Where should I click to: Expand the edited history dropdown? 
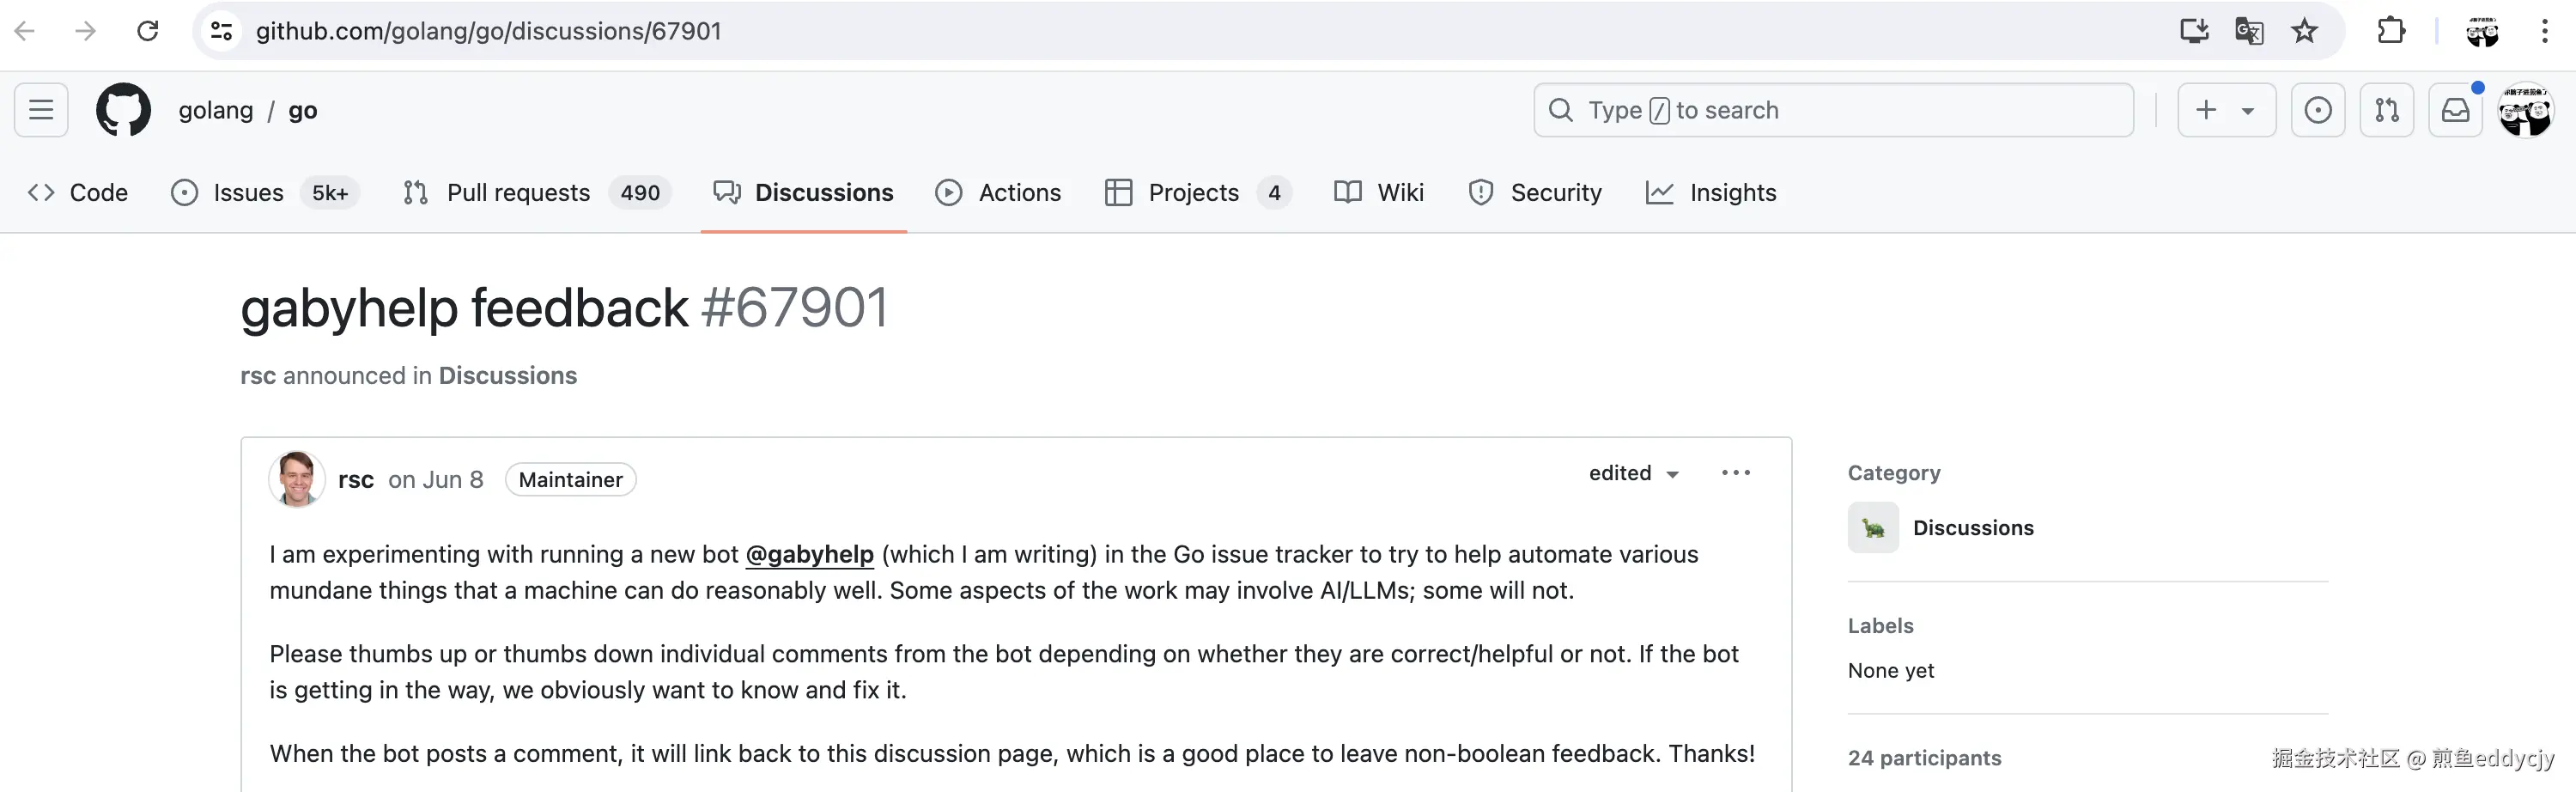coord(1634,473)
